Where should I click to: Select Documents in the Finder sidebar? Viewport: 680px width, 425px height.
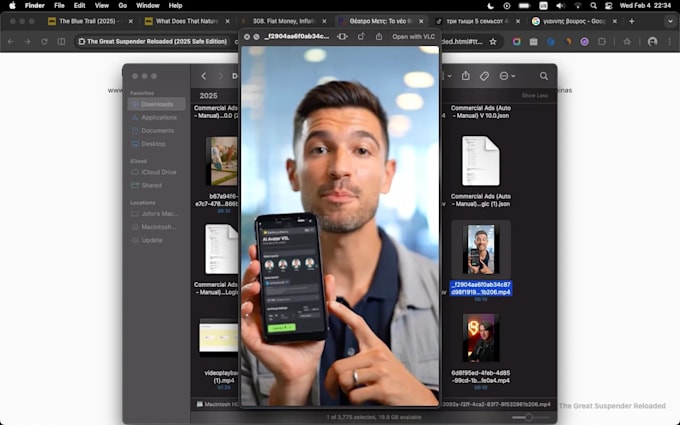coord(157,131)
